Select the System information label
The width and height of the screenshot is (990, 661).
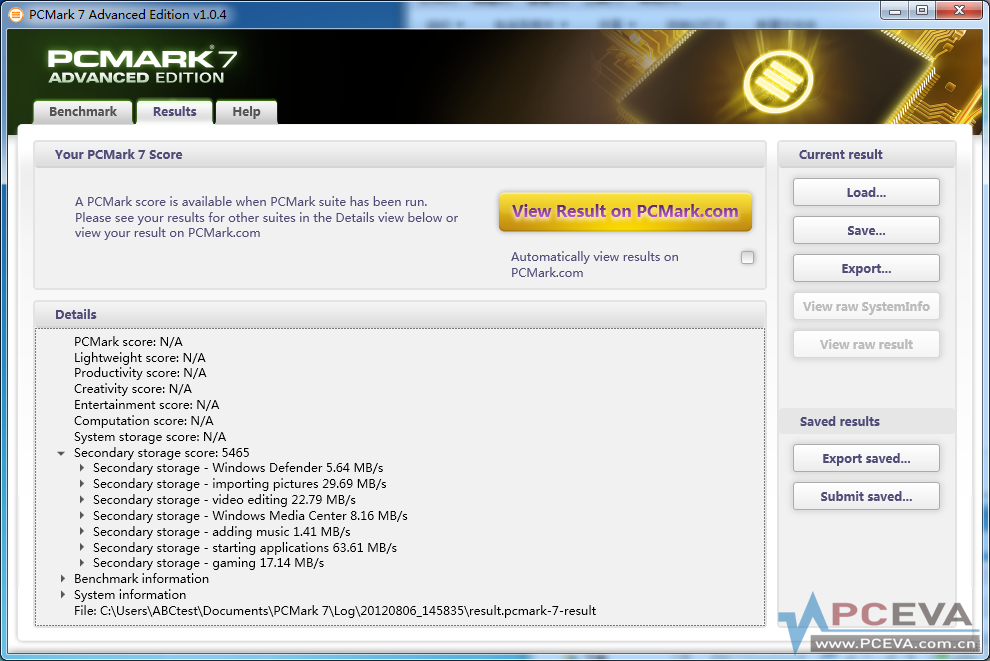(130, 594)
